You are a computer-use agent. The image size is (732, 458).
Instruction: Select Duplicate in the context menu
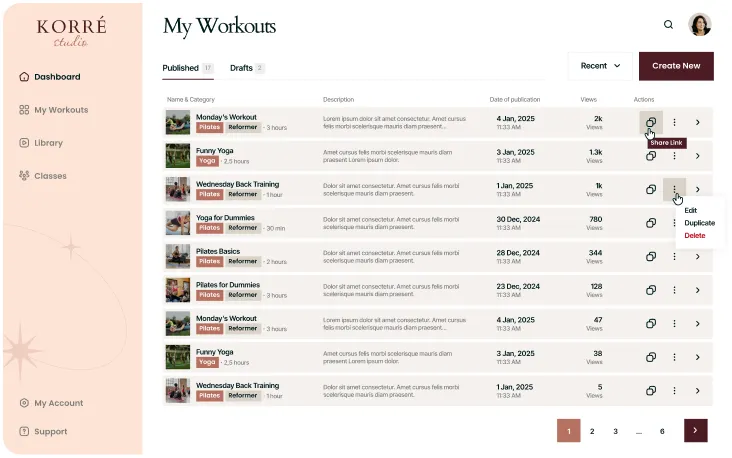[x=699, y=223]
